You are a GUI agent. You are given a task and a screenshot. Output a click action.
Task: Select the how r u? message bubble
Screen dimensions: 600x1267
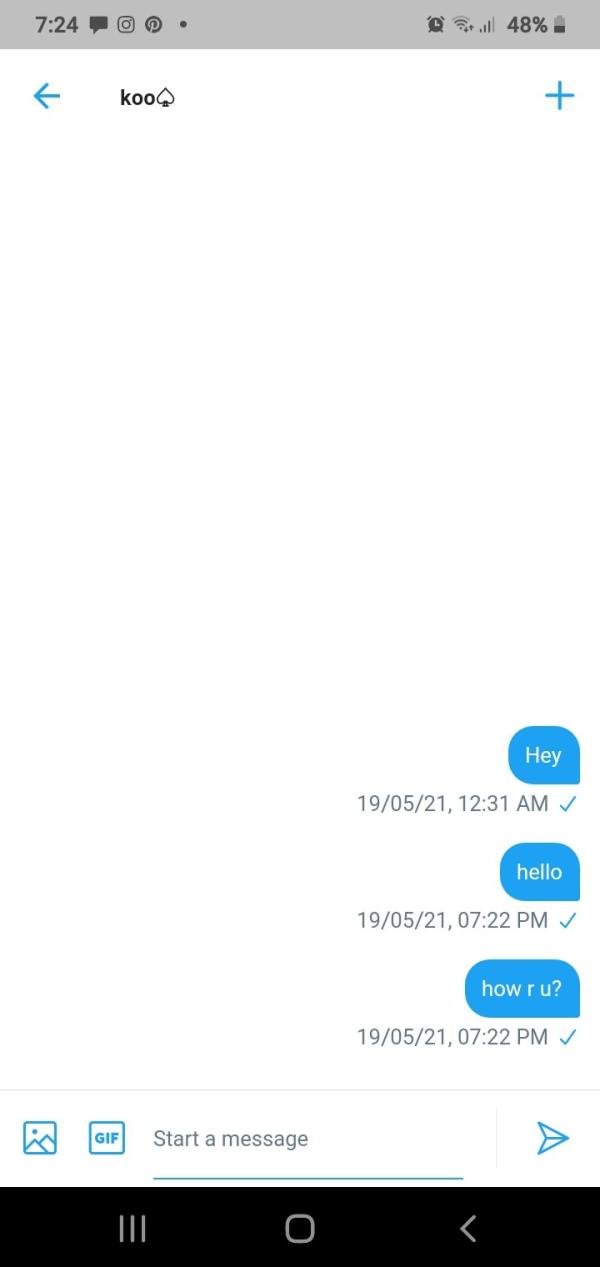coord(522,989)
